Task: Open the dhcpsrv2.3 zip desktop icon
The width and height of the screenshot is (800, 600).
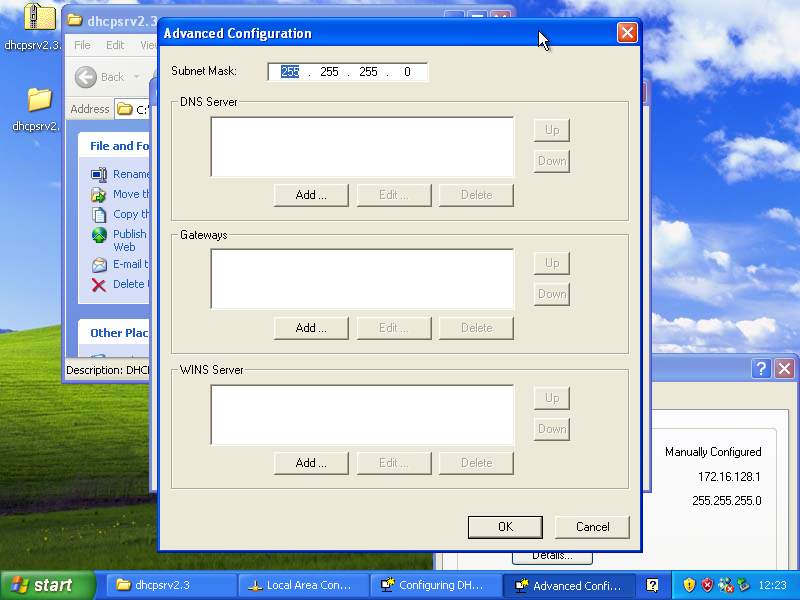Action: point(39,19)
